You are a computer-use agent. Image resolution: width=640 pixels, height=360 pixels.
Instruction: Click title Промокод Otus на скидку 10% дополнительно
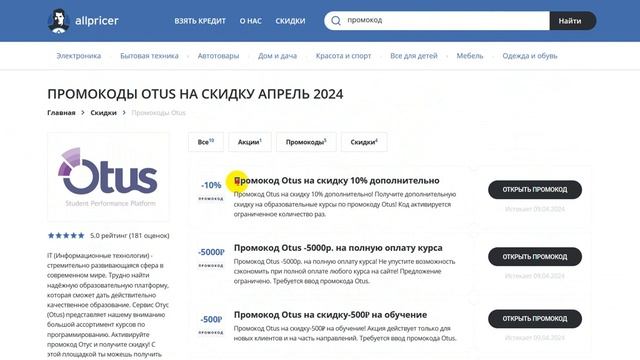[337, 180]
